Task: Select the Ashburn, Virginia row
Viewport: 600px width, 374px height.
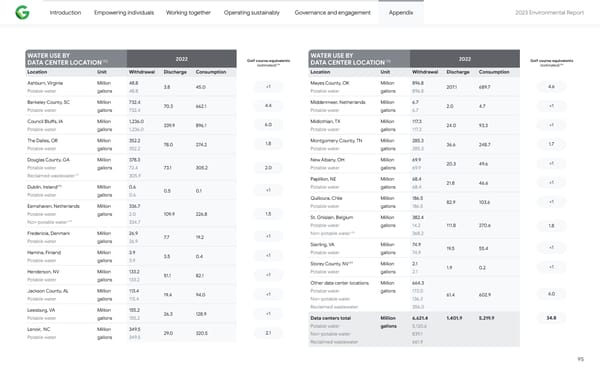Action: (x=131, y=87)
